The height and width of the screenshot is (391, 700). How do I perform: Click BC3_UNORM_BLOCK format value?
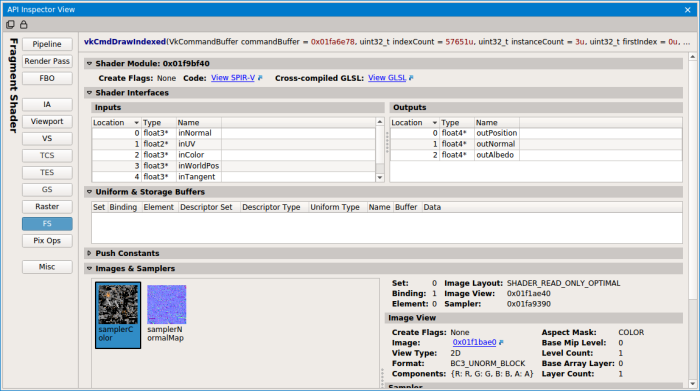click(x=488, y=363)
